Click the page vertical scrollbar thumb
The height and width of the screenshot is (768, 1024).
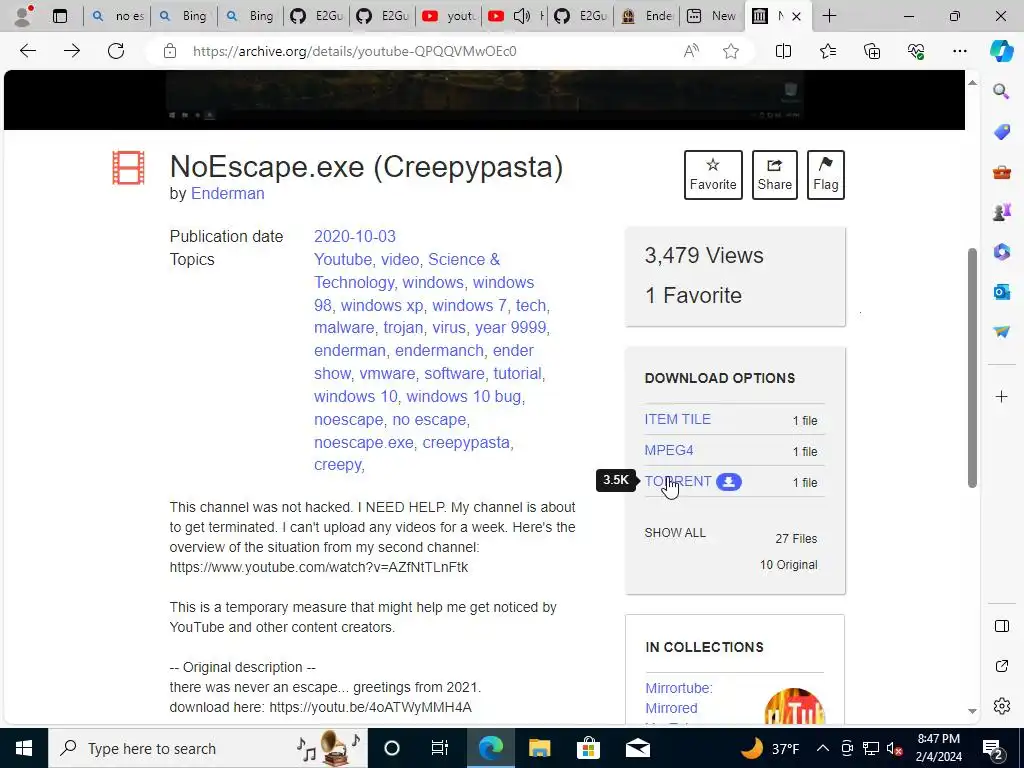[972, 368]
